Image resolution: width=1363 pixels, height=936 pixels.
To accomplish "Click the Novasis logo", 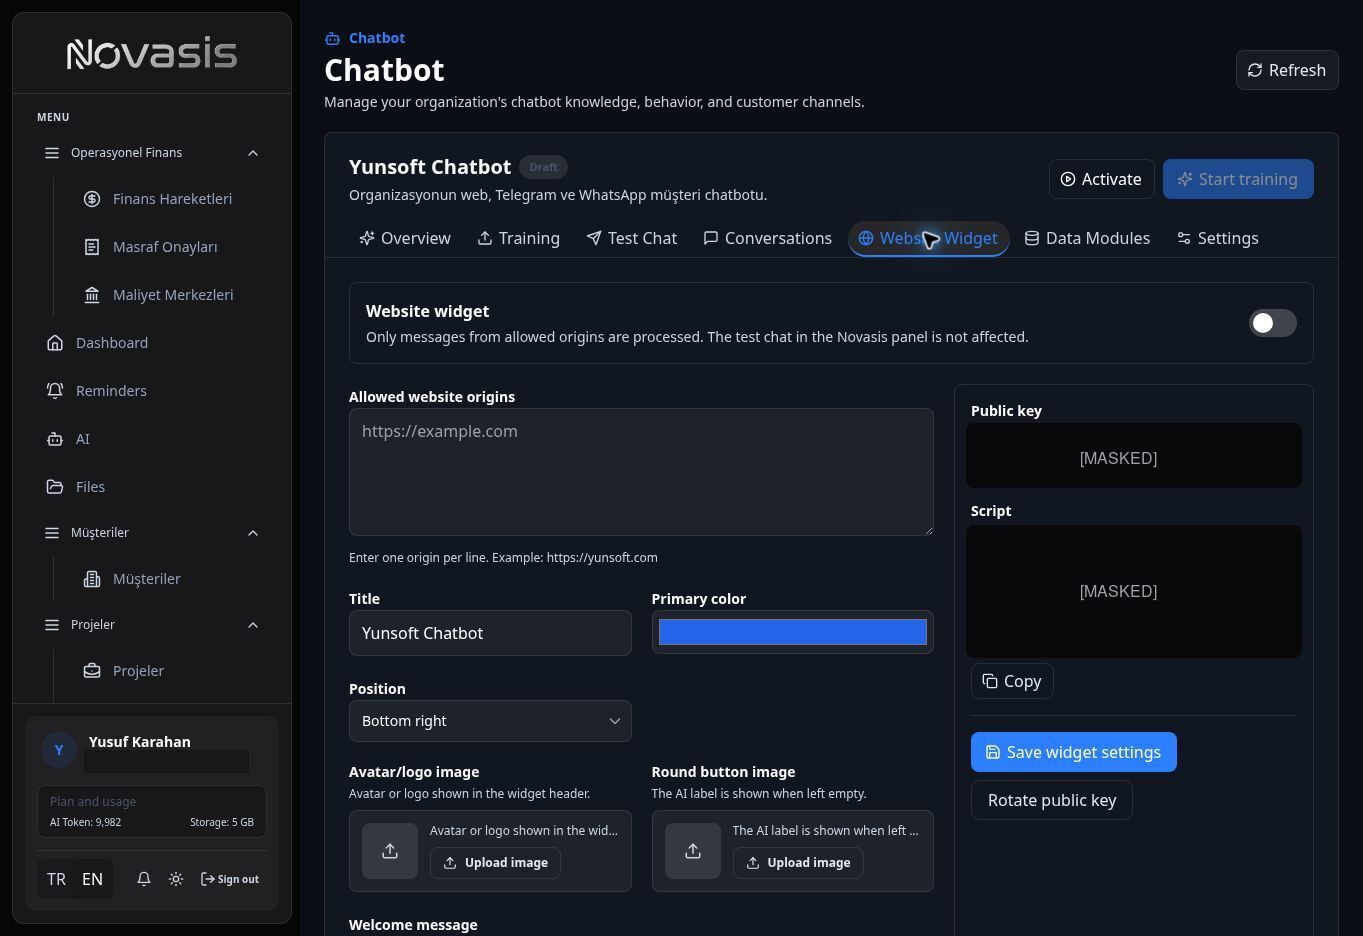I will (x=152, y=54).
